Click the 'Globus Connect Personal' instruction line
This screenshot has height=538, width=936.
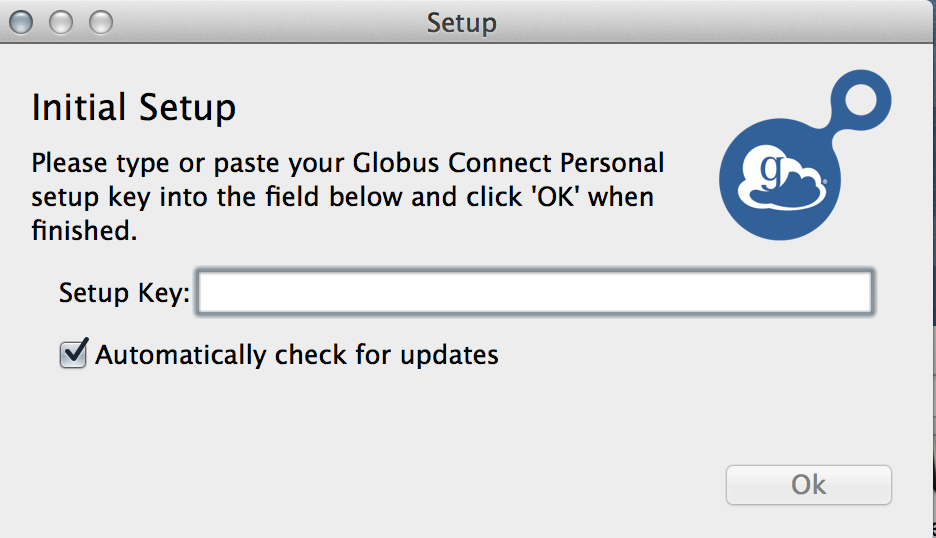(347, 162)
